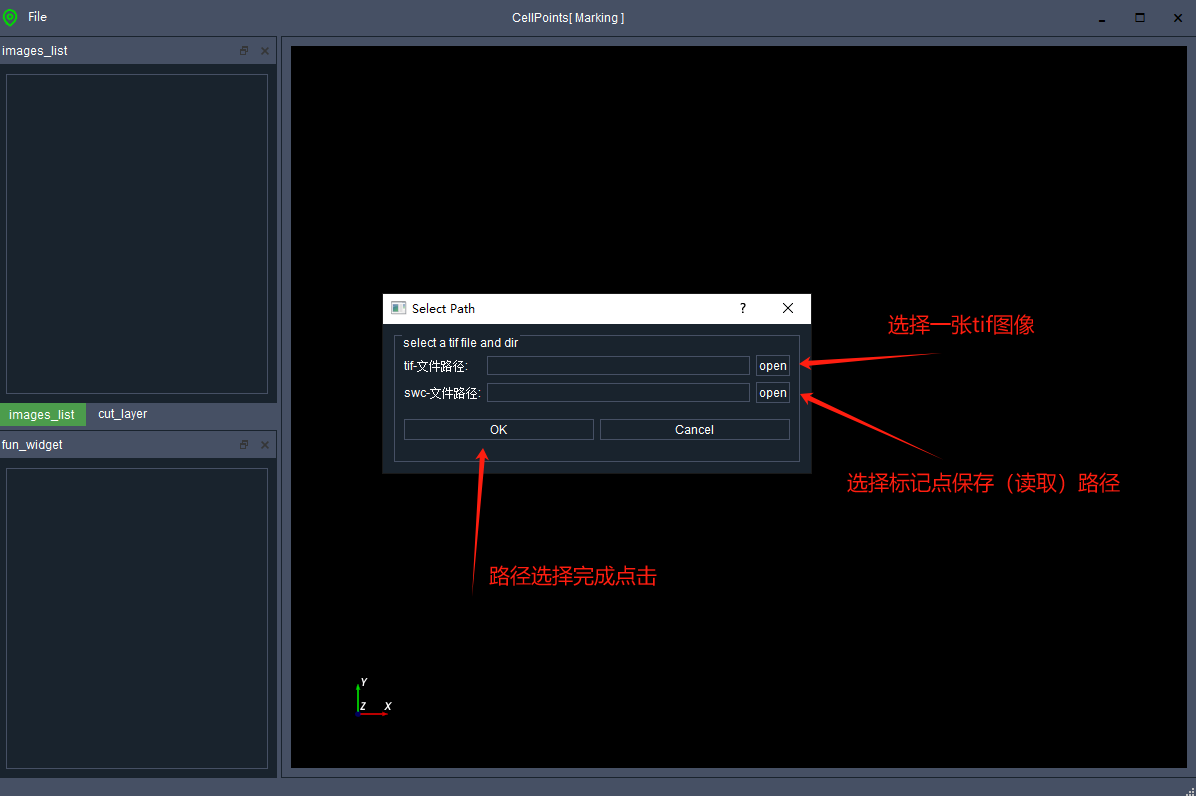Focus the tif file path field
This screenshot has width=1196, height=796.
coord(617,366)
